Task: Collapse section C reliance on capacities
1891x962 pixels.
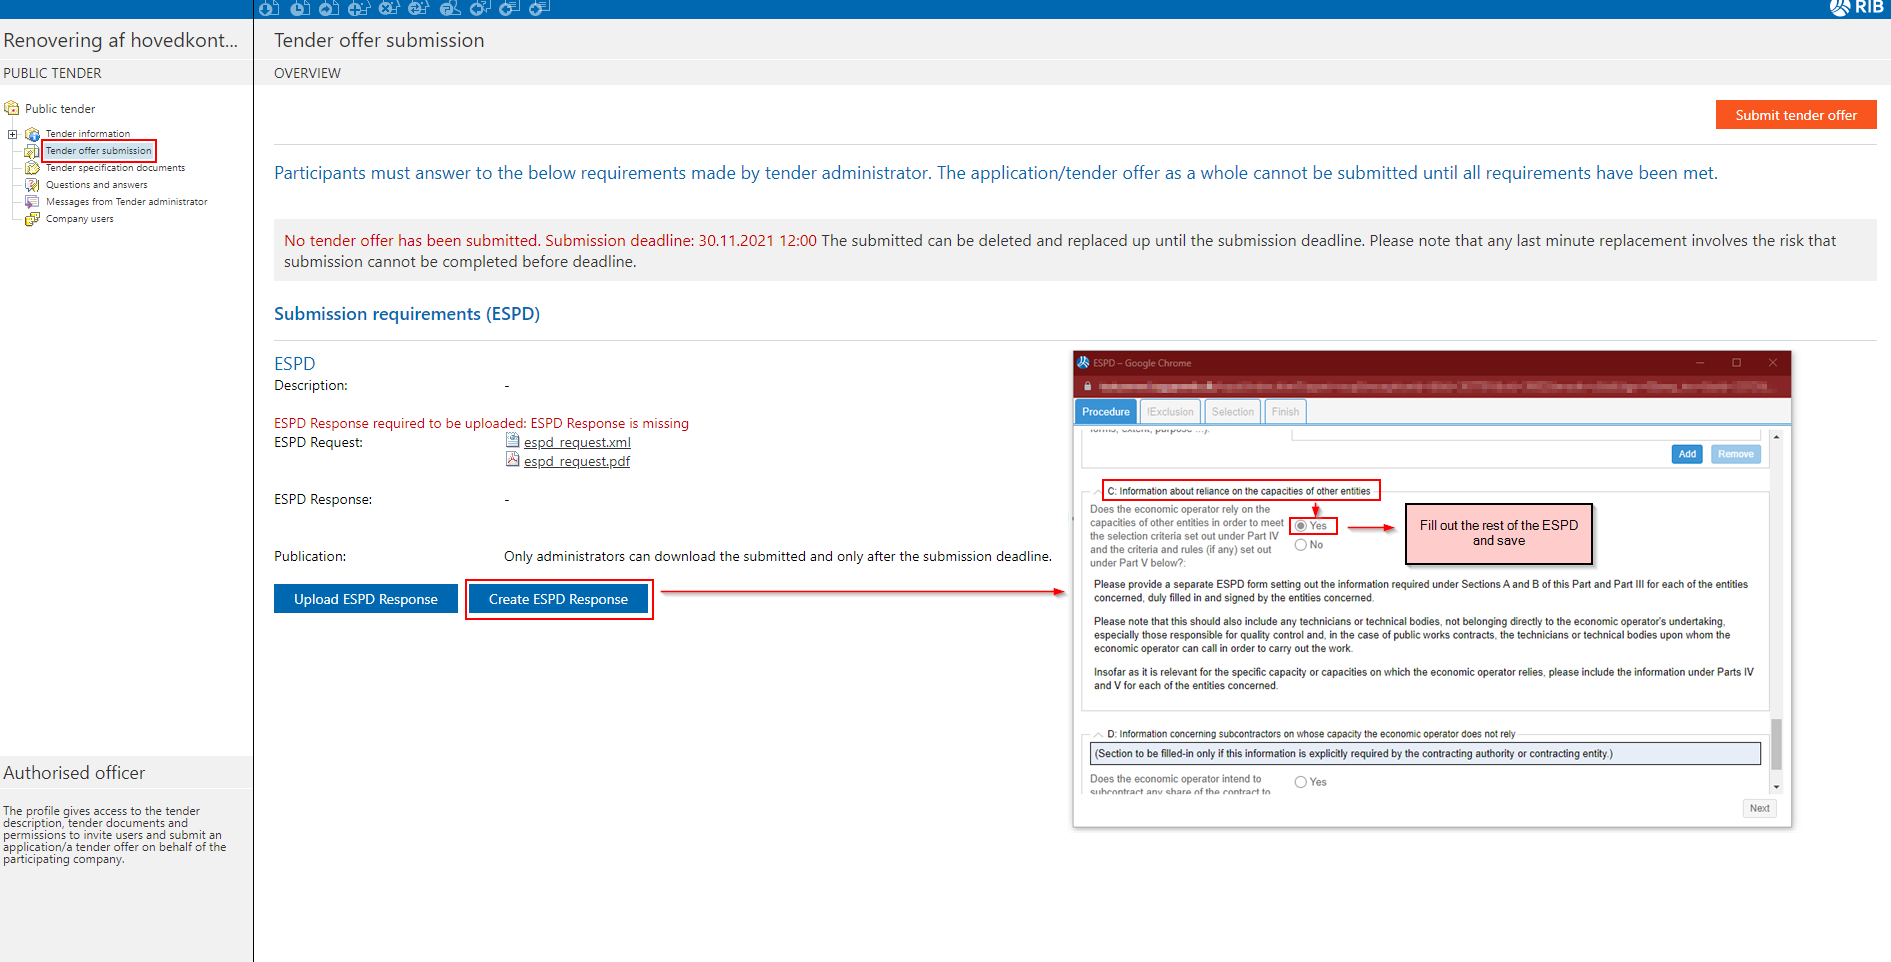Action: coord(1098,492)
